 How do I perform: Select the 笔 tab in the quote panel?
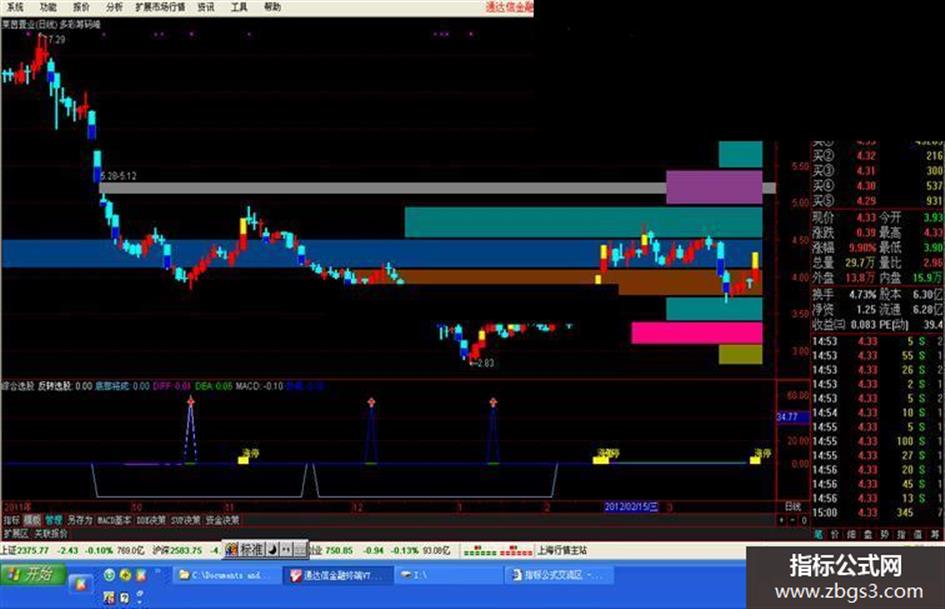(818, 534)
